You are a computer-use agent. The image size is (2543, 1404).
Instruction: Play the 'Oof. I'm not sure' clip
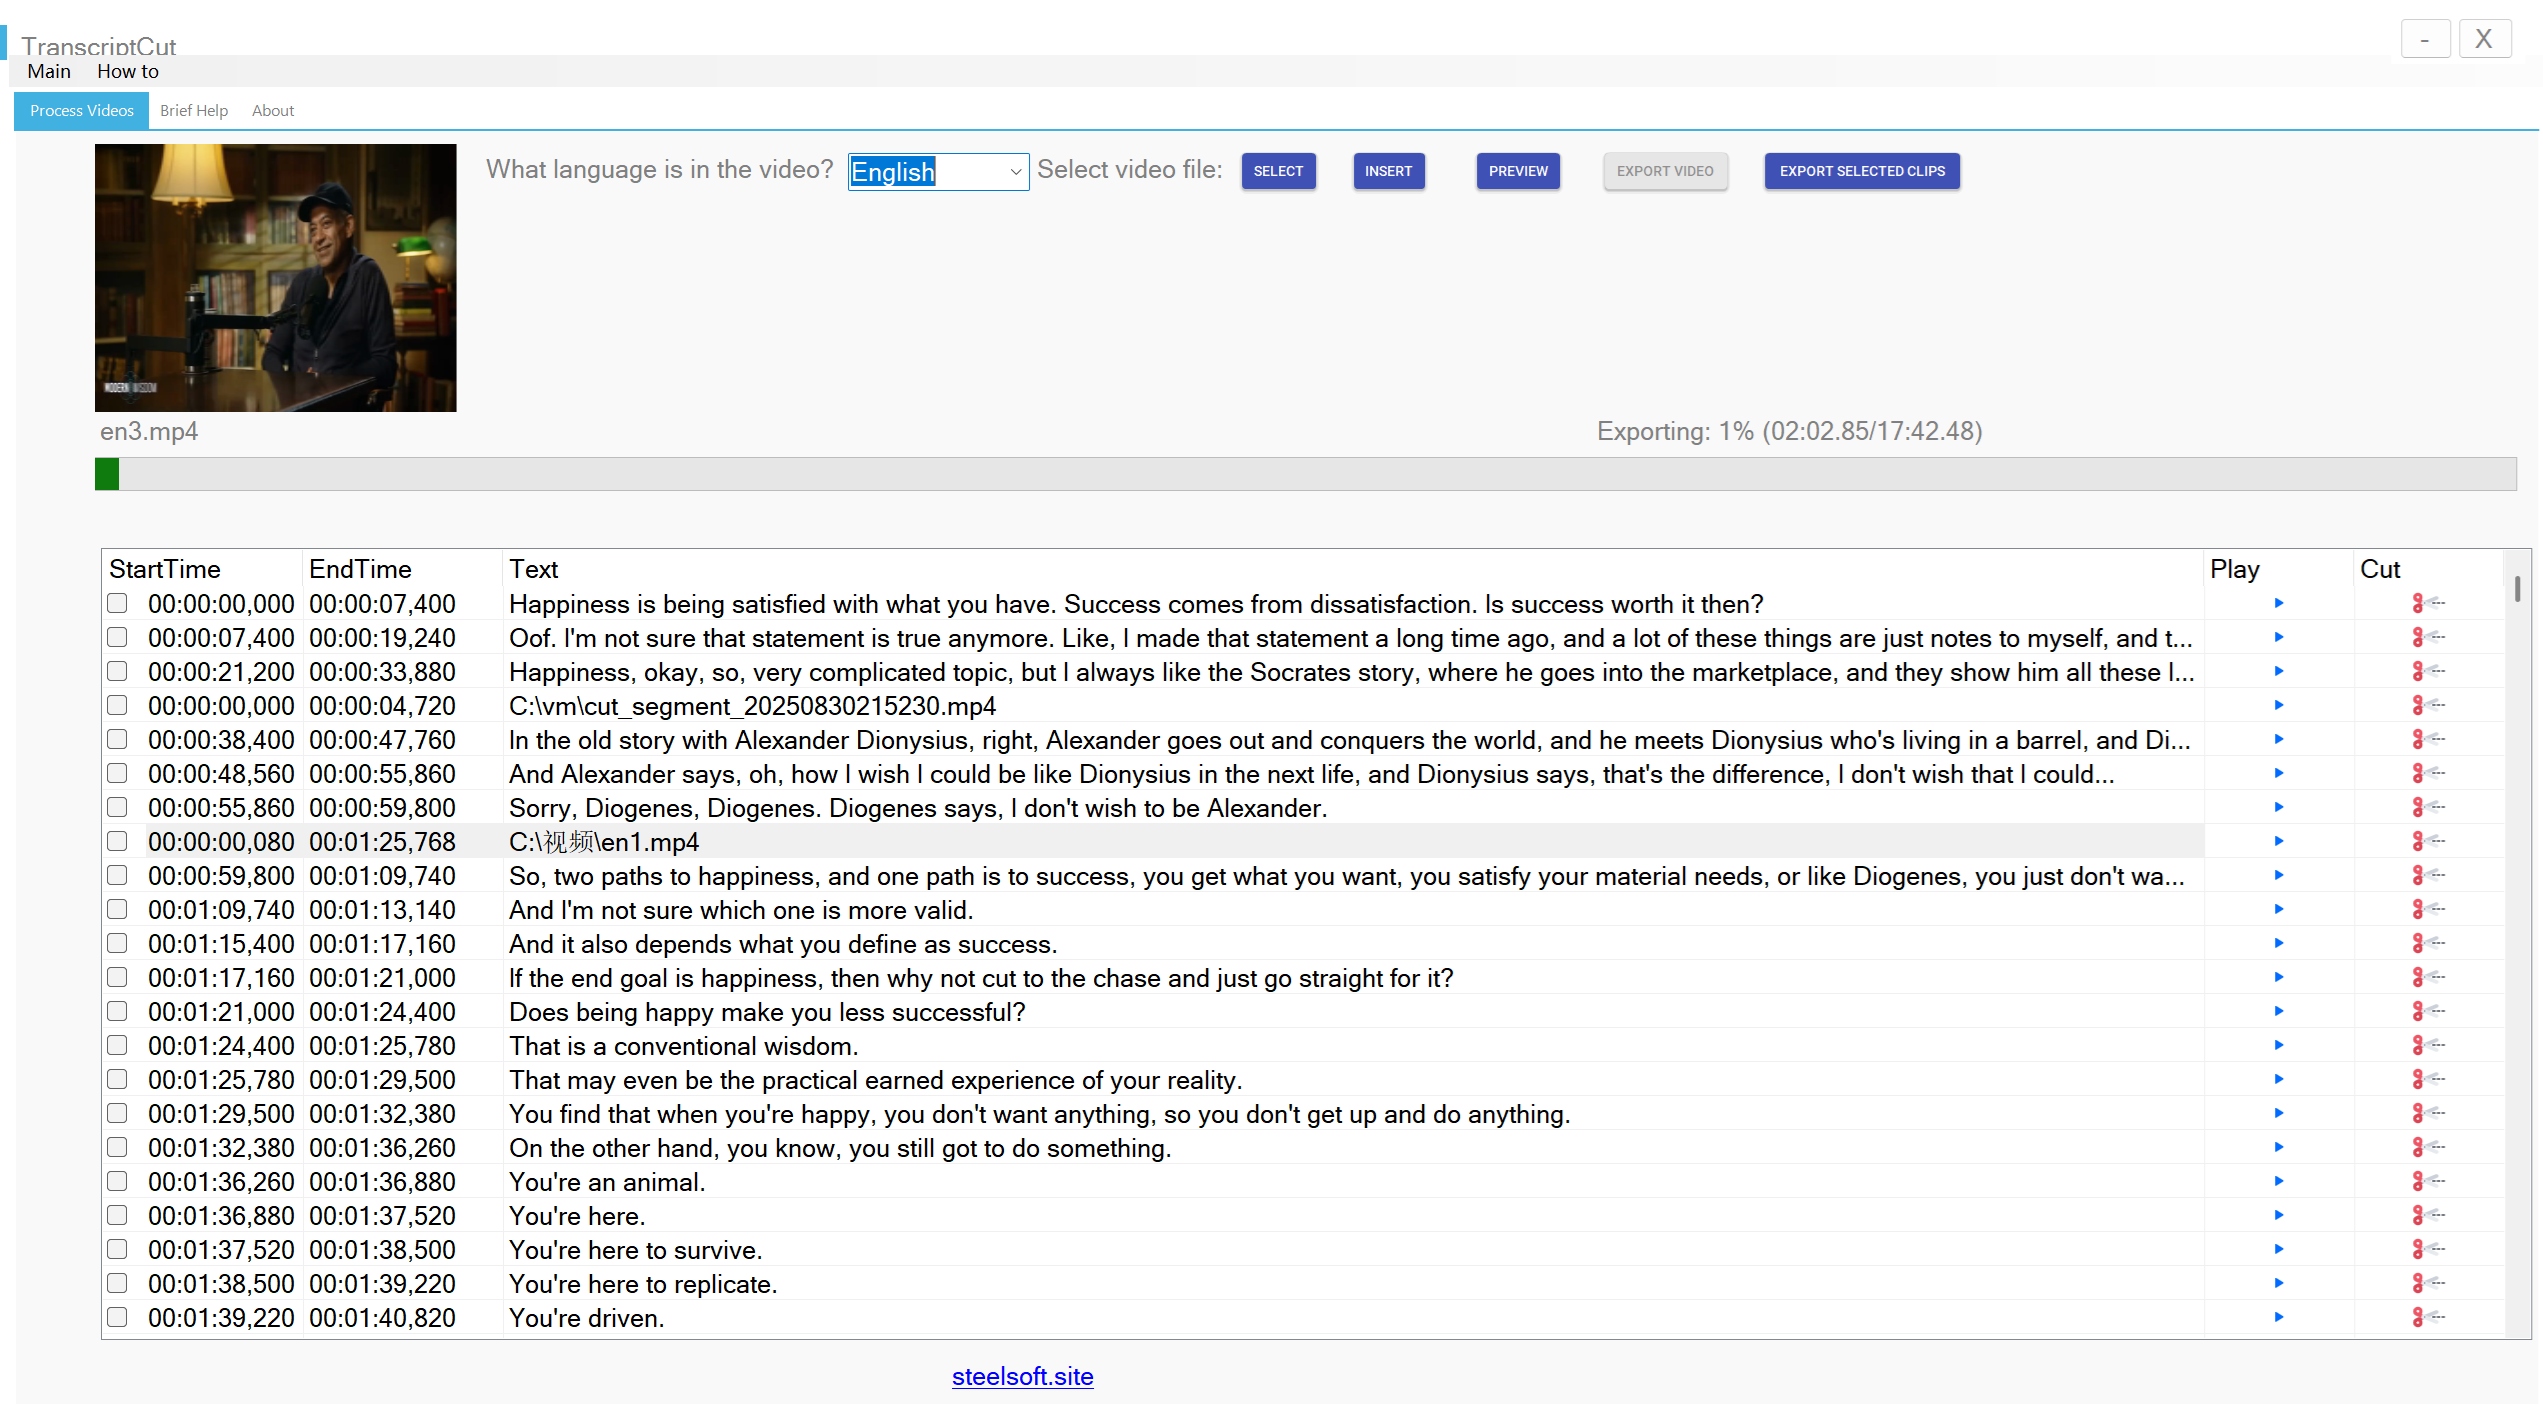pyautogui.click(x=2279, y=637)
